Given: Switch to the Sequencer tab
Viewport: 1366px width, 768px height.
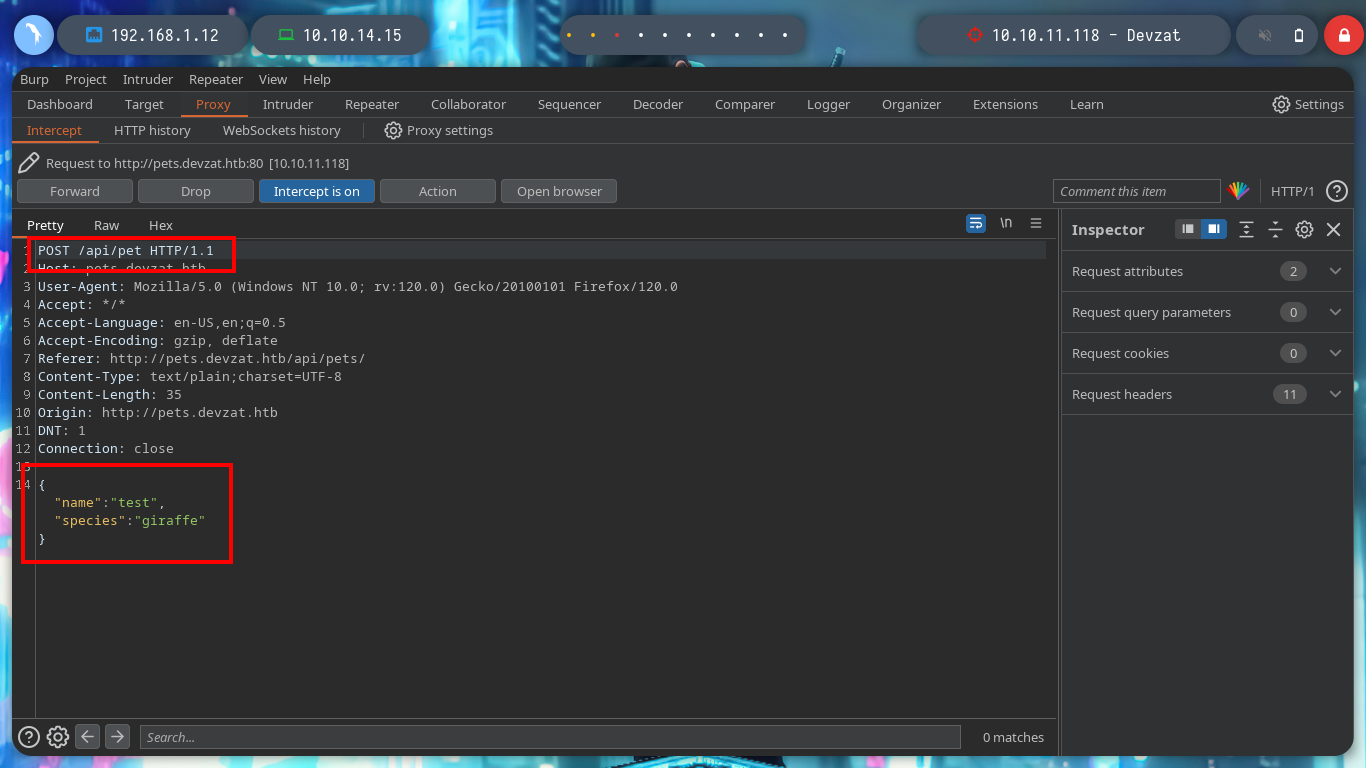Looking at the screenshot, I should pyautogui.click(x=570, y=104).
